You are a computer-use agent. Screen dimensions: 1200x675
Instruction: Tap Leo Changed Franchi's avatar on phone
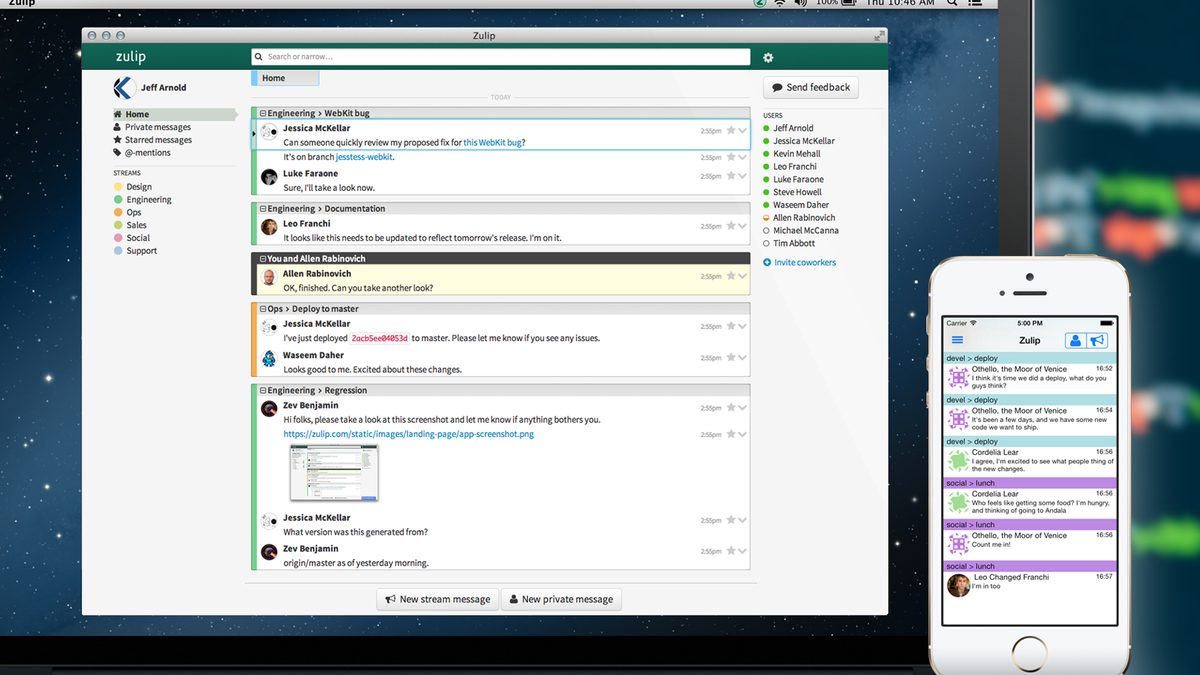tap(958, 585)
